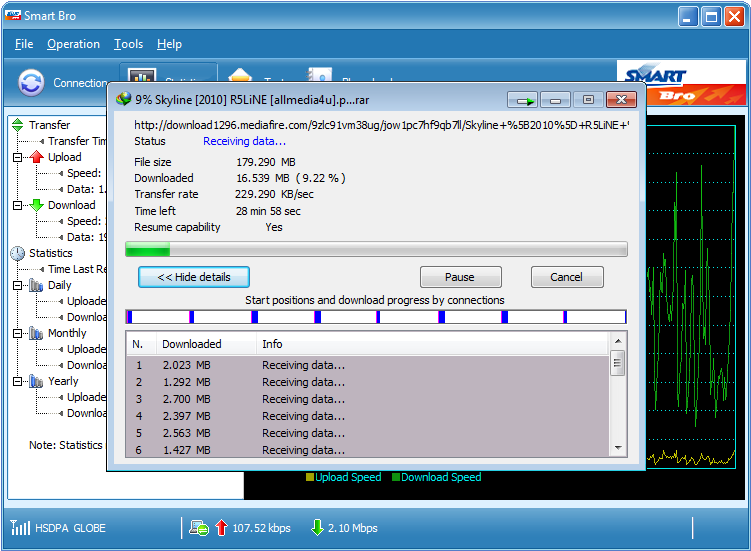Image resolution: width=751 pixels, height=551 pixels.
Task: Click the Daily chart icon
Action: click(x=36, y=285)
